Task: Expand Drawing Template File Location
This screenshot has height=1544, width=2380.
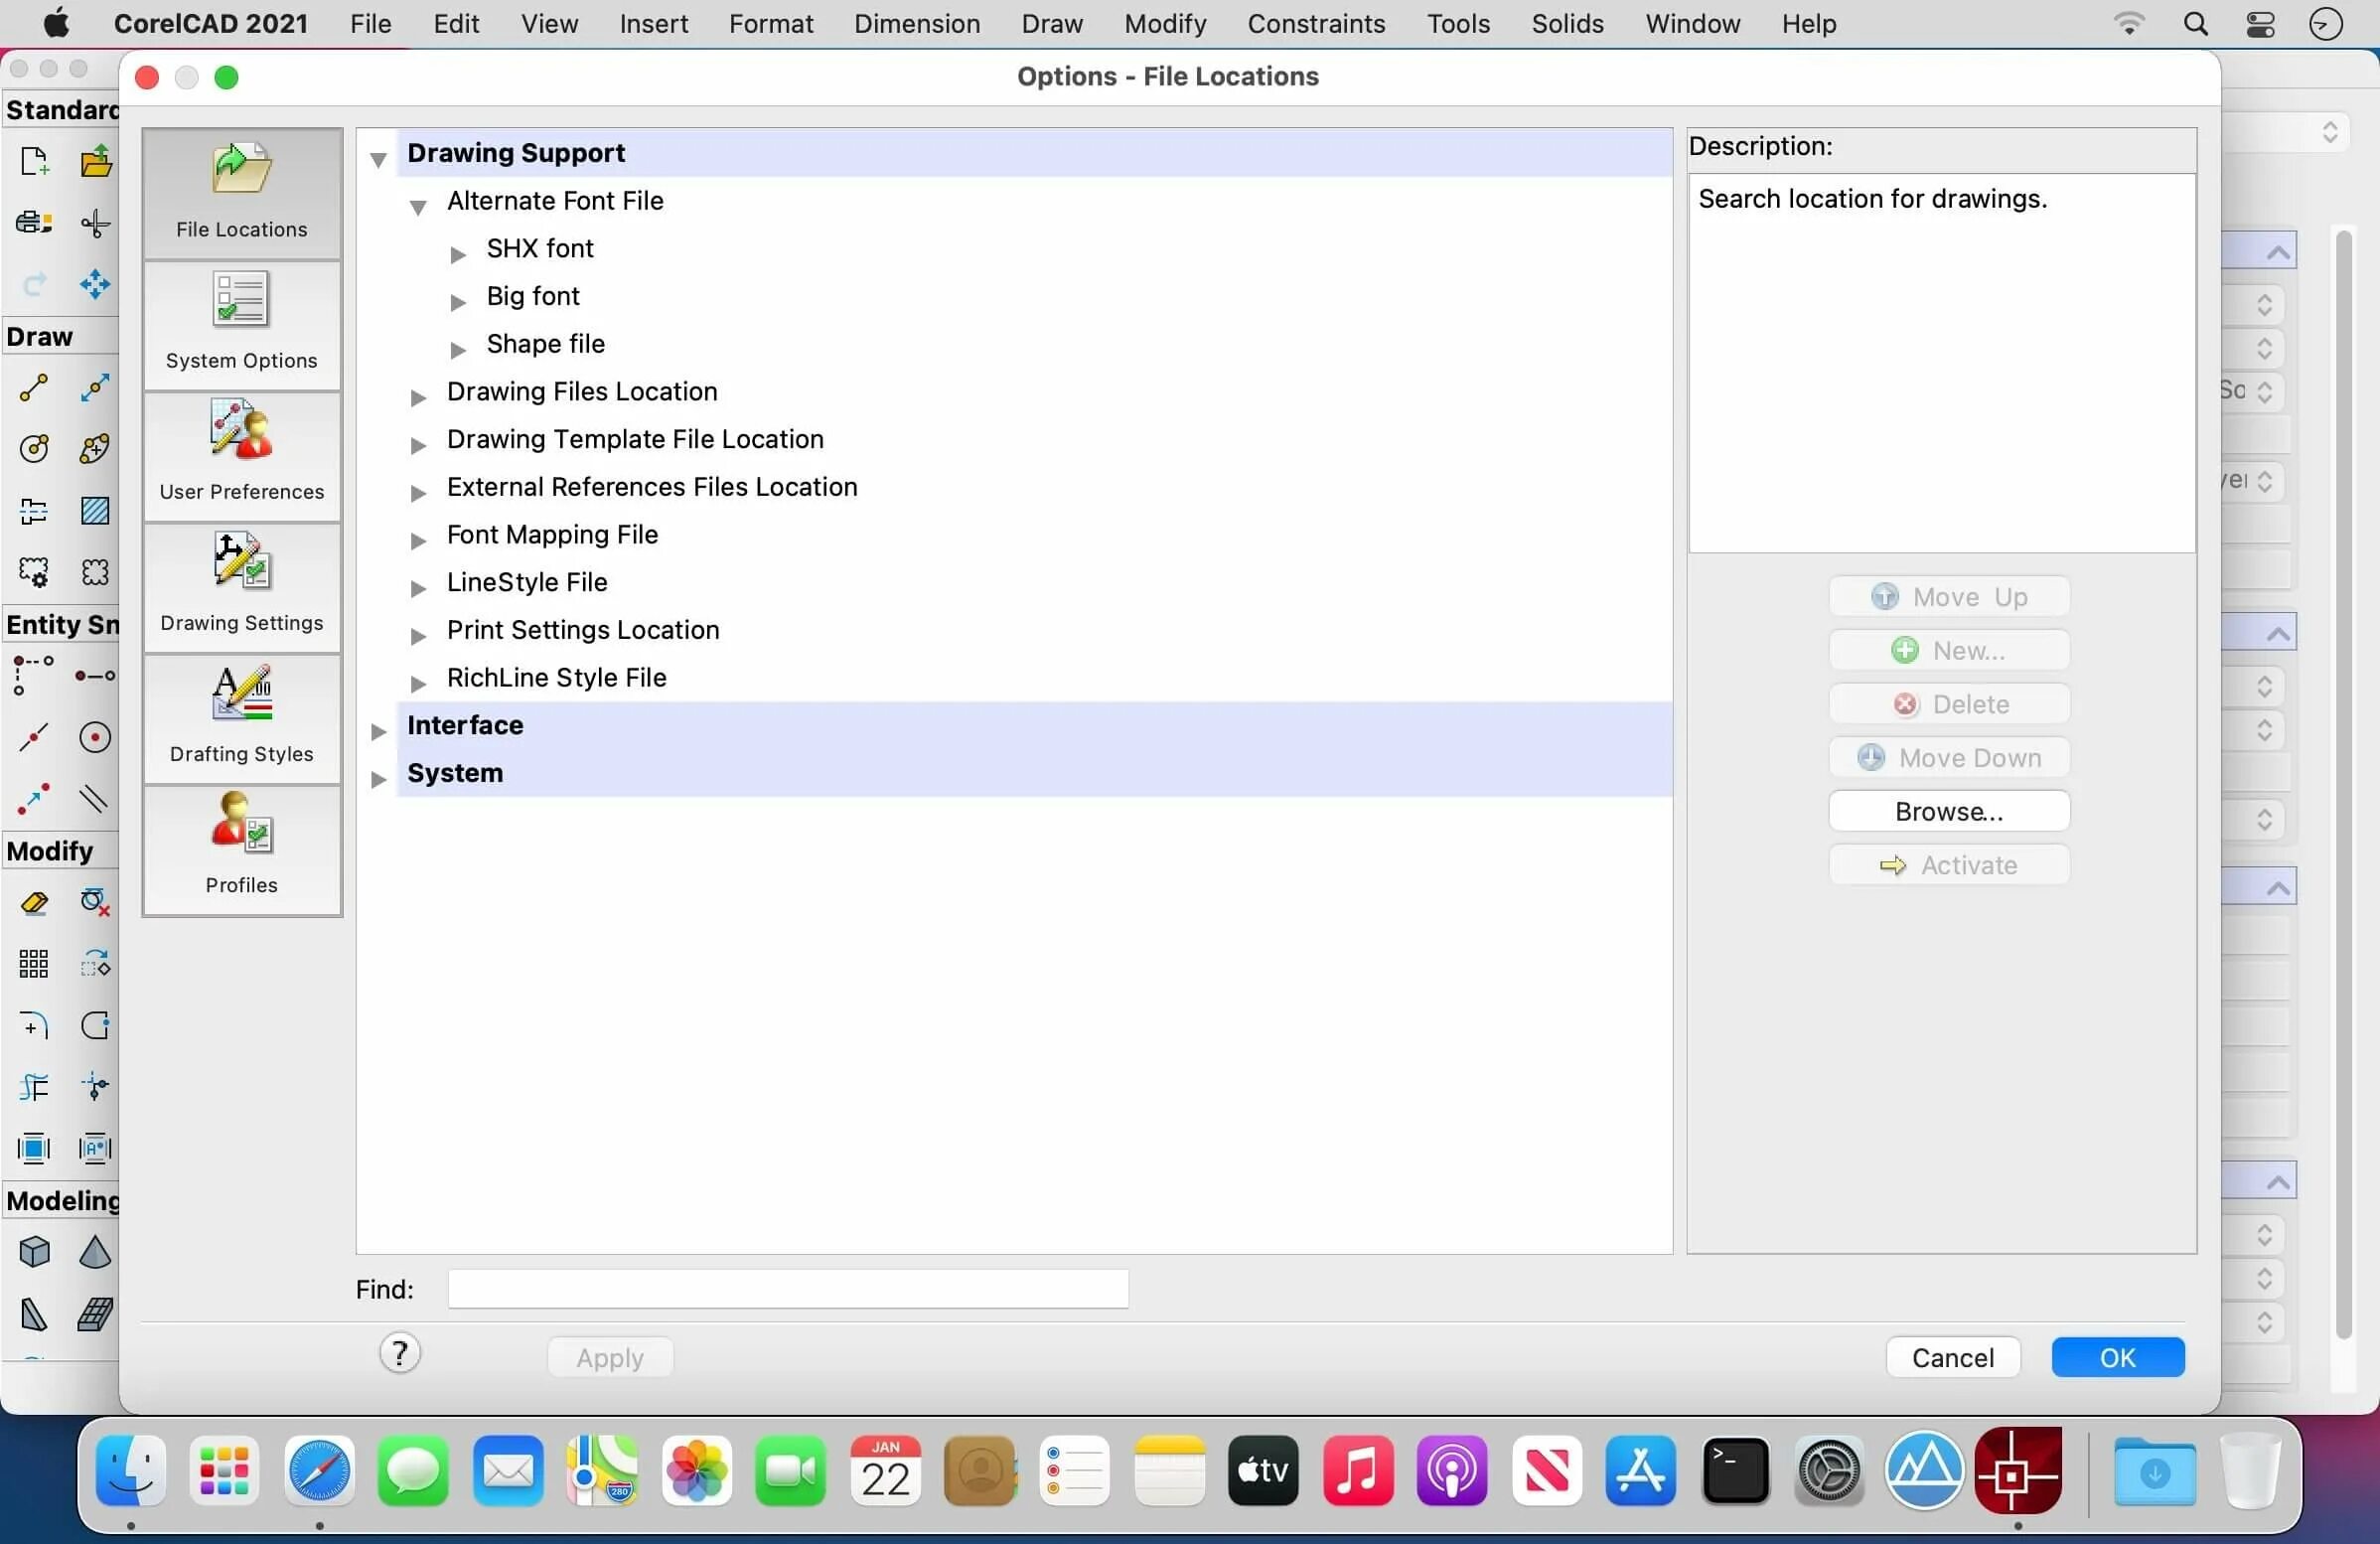Action: tap(418, 445)
